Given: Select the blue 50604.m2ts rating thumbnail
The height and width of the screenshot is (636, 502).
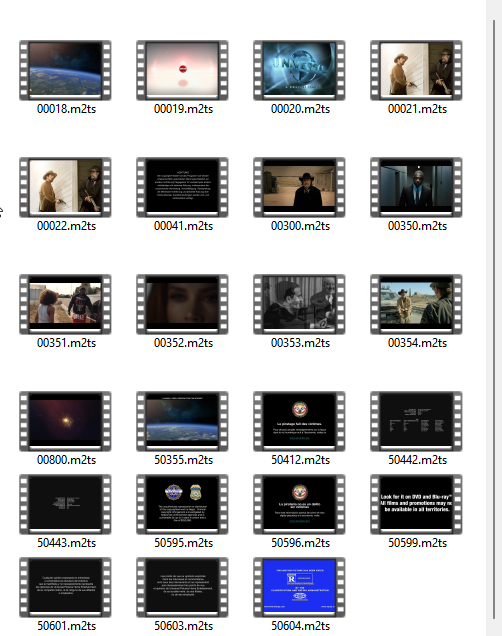Looking at the screenshot, I should tap(299, 587).
